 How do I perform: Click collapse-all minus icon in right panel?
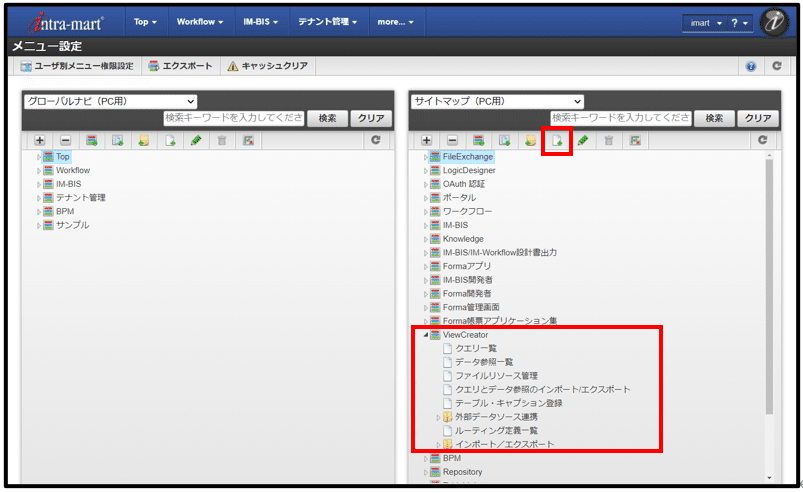coord(452,140)
